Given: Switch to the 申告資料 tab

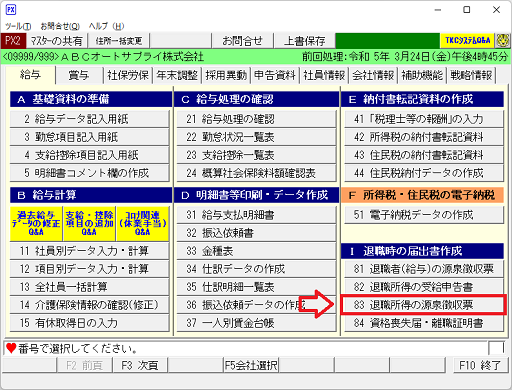Looking at the screenshot, I should [275, 75].
